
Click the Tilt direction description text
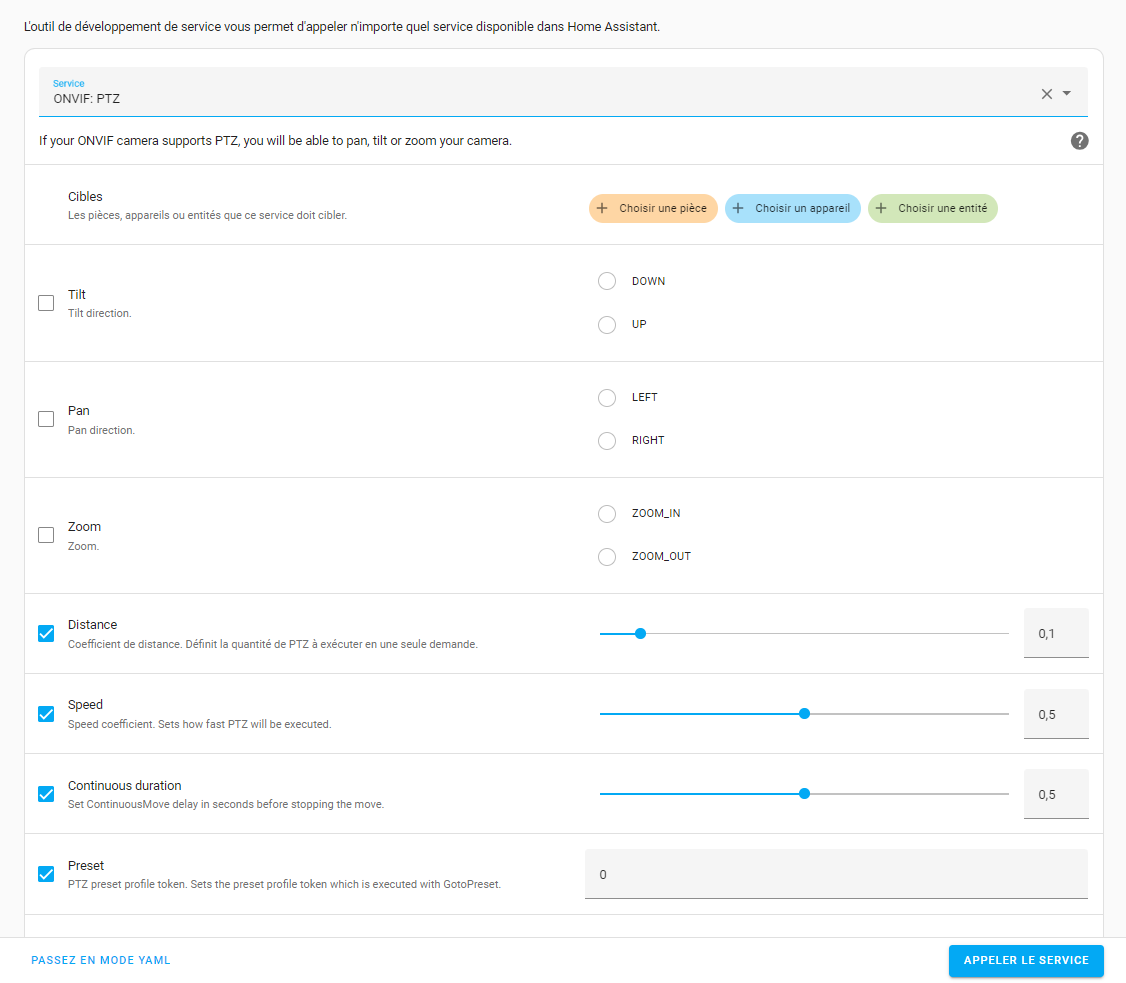[99, 313]
